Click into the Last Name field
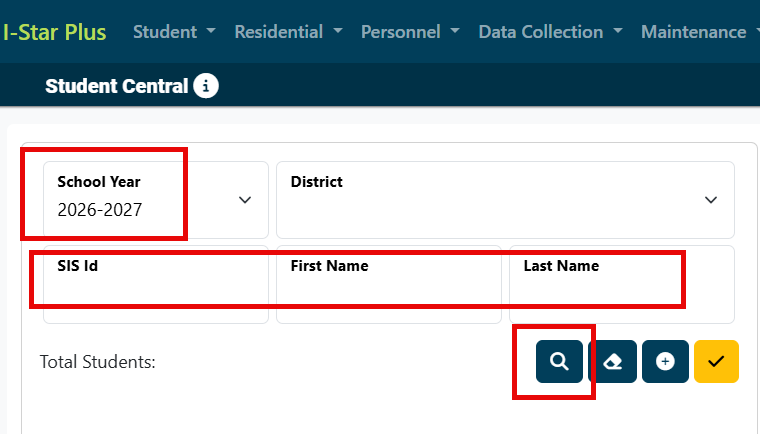This screenshot has height=434, width=760. 622,285
